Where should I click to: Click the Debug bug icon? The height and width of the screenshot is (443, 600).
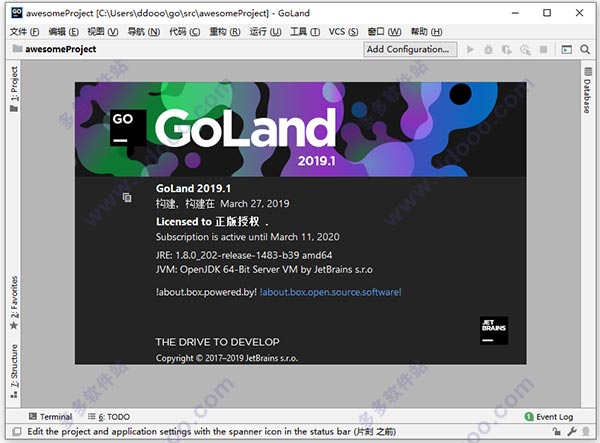click(x=488, y=49)
